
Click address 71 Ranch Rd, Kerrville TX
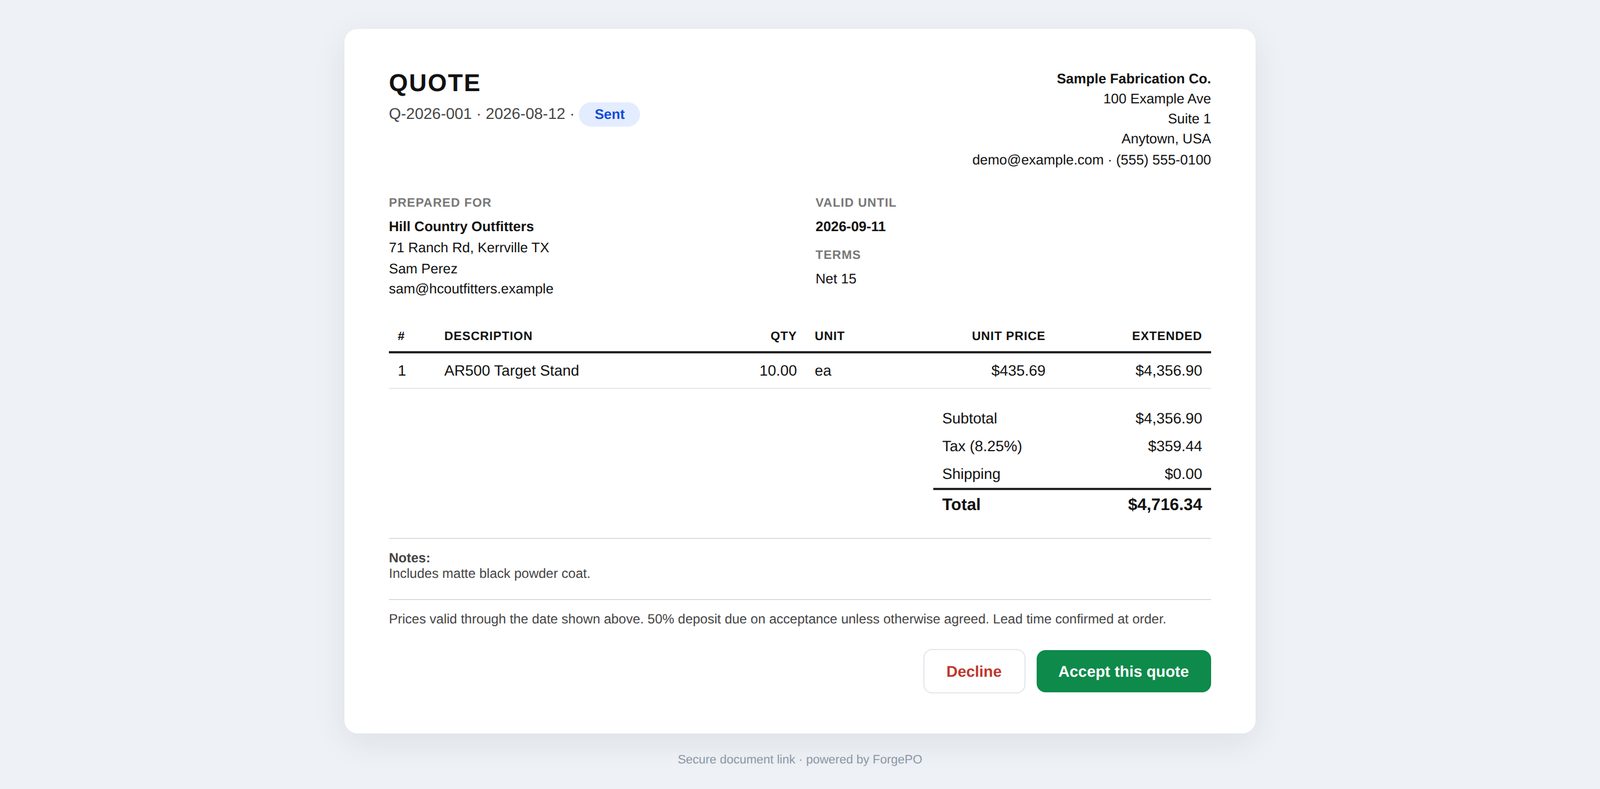click(469, 247)
